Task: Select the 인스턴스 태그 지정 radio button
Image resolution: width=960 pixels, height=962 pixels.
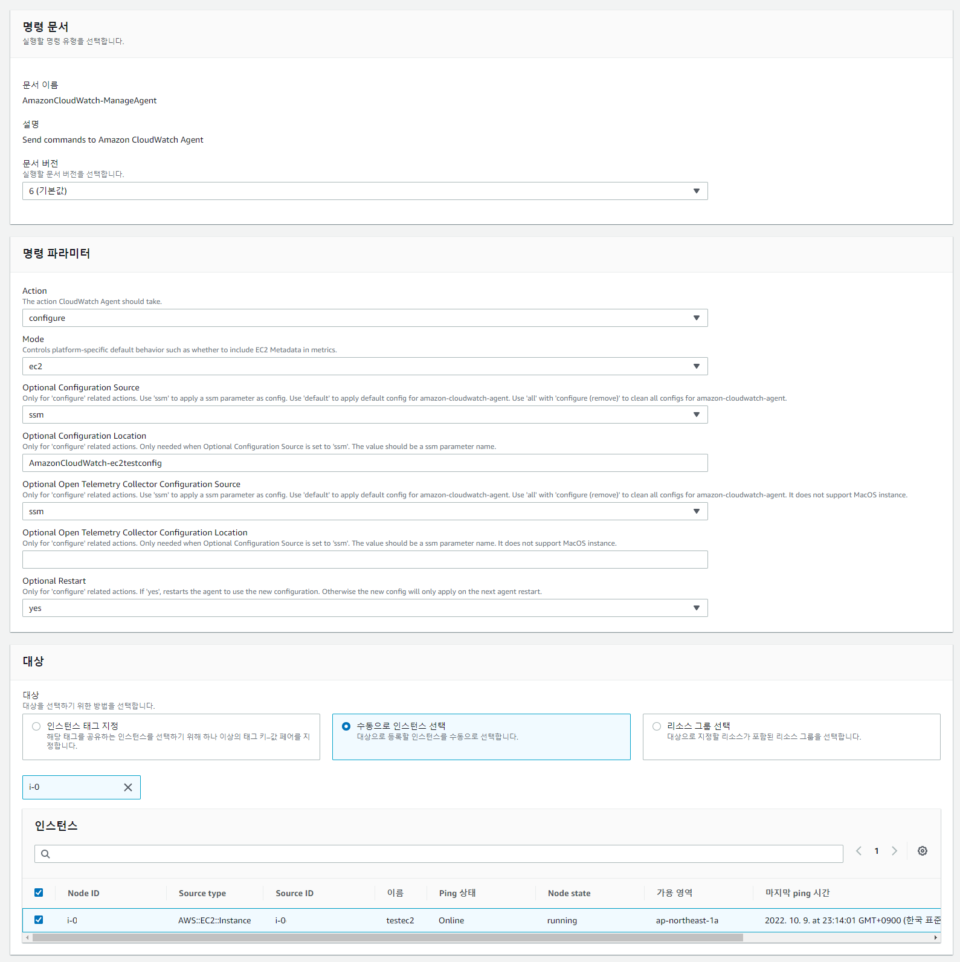Action: coord(36,726)
